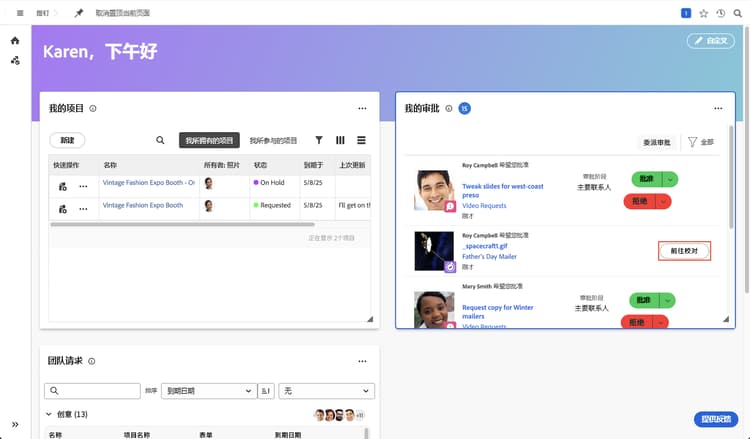This screenshot has height=439, width=750.
Task: Click 提供反馈 feedback button
Action: point(716,419)
